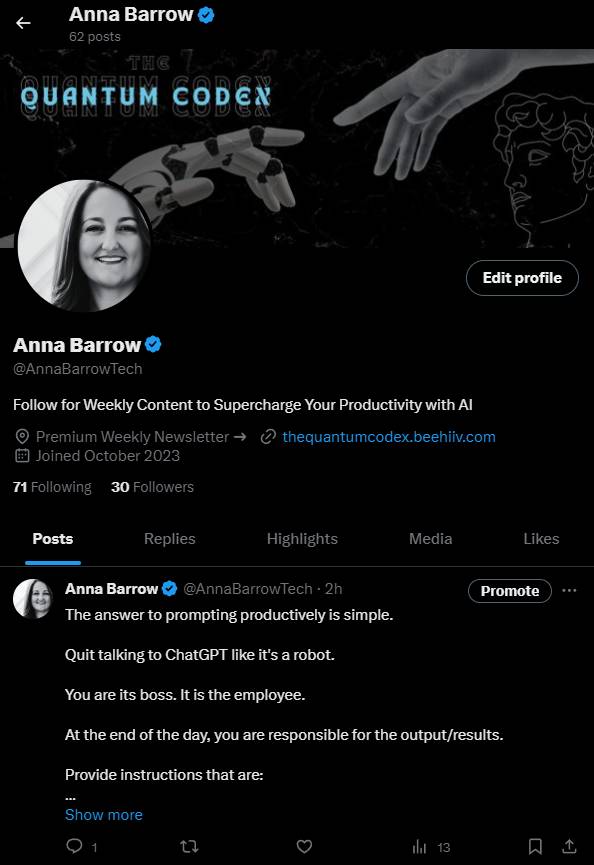Open the large profile avatar photo
The image size is (594, 865).
tap(84, 245)
